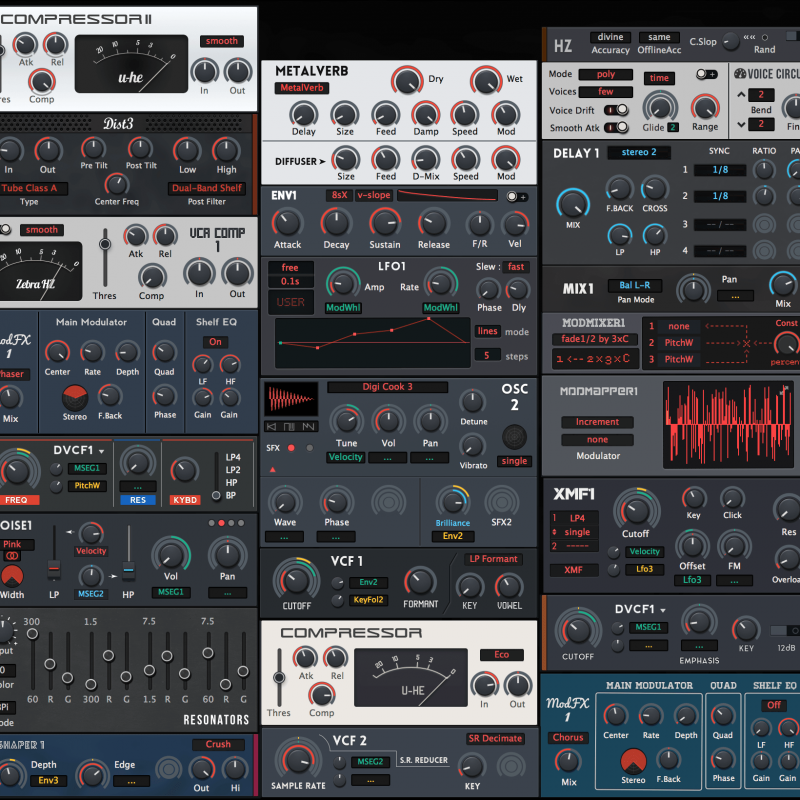Click the Bend down arrow in Voice Circuit
The image size is (800, 800).
pos(741,124)
